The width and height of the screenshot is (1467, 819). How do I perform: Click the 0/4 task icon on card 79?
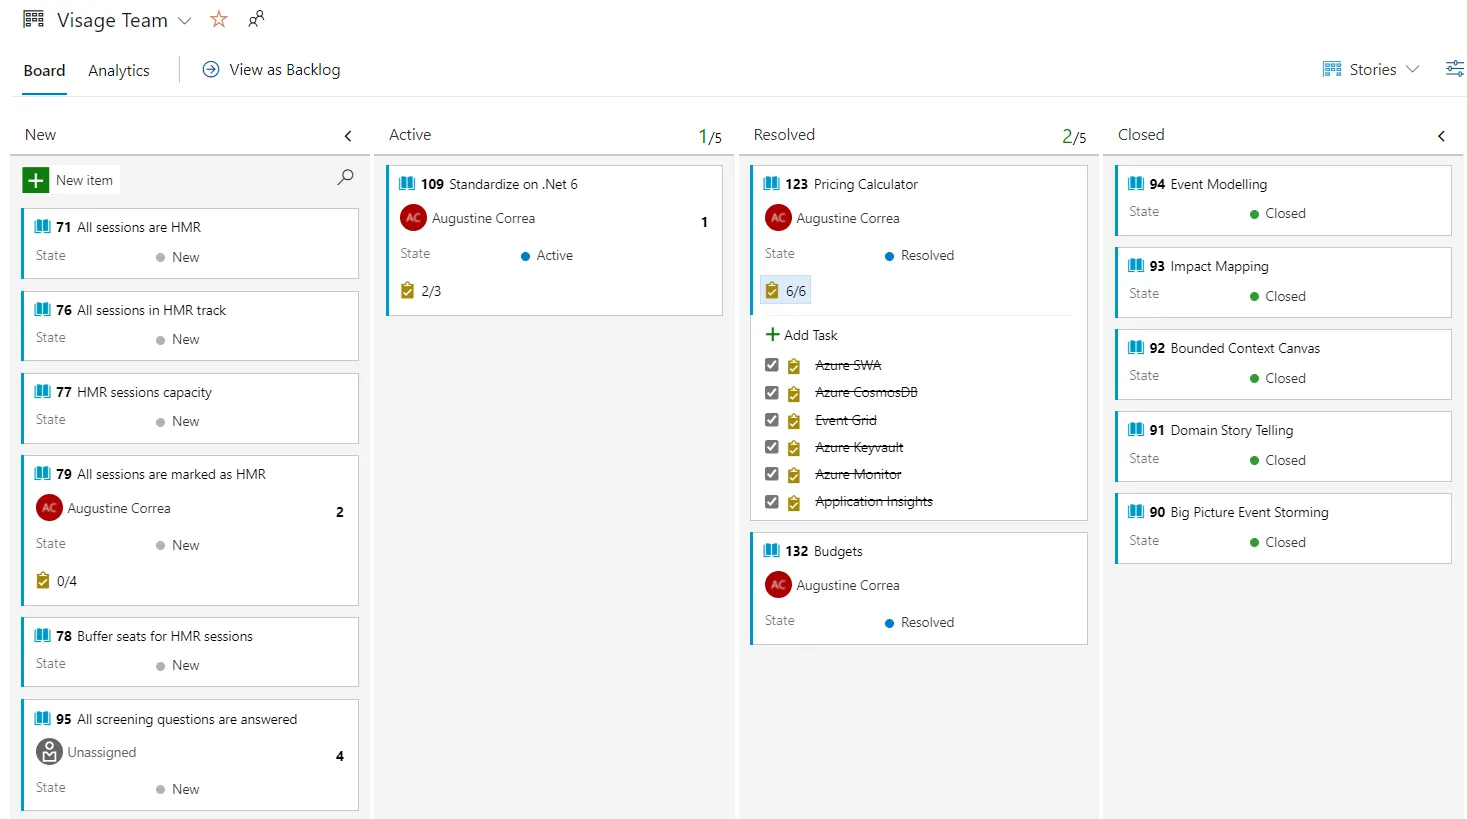point(43,581)
